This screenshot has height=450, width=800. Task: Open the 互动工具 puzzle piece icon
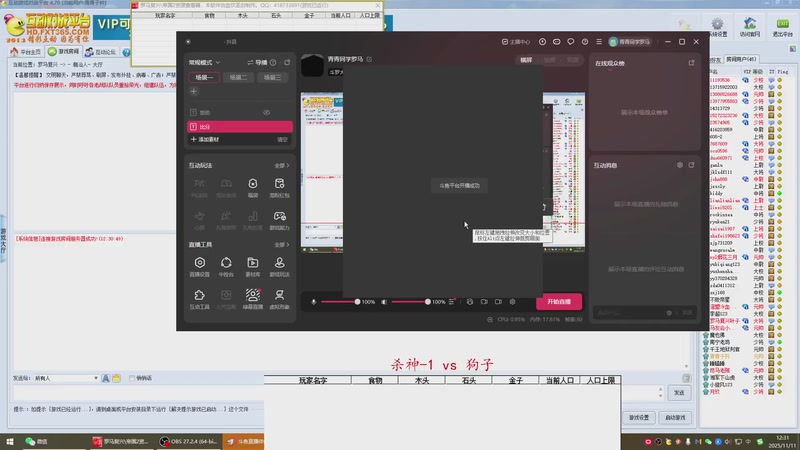click(x=199, y=299)
